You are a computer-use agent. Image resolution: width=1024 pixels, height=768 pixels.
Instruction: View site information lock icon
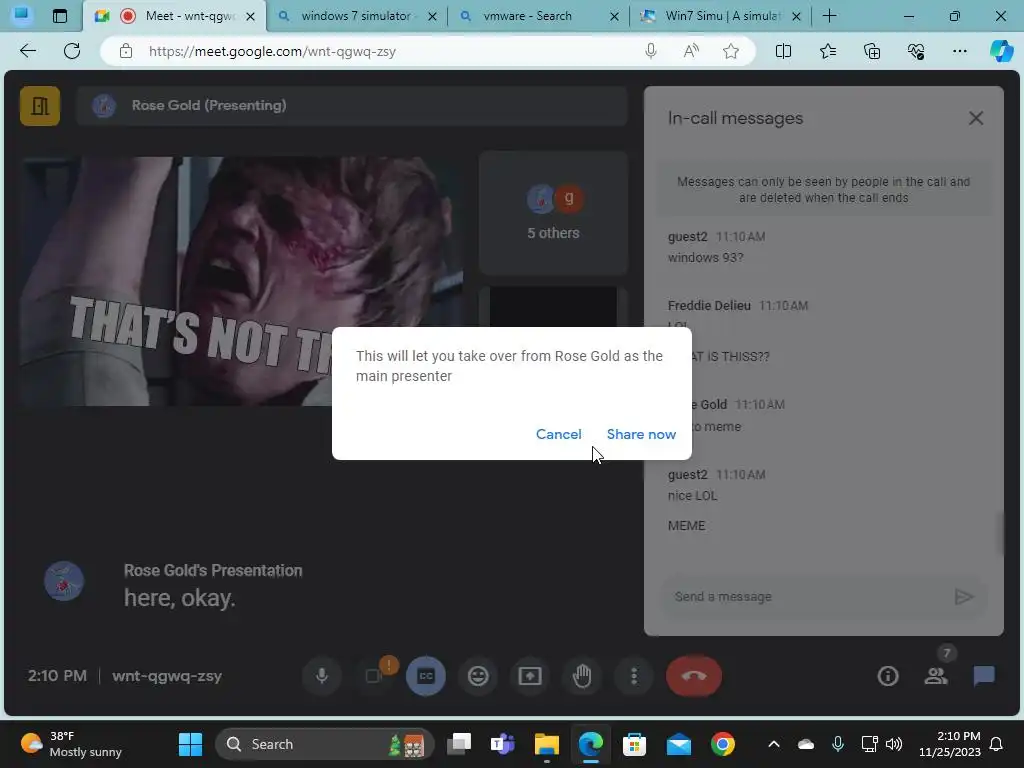pos(125,52)
